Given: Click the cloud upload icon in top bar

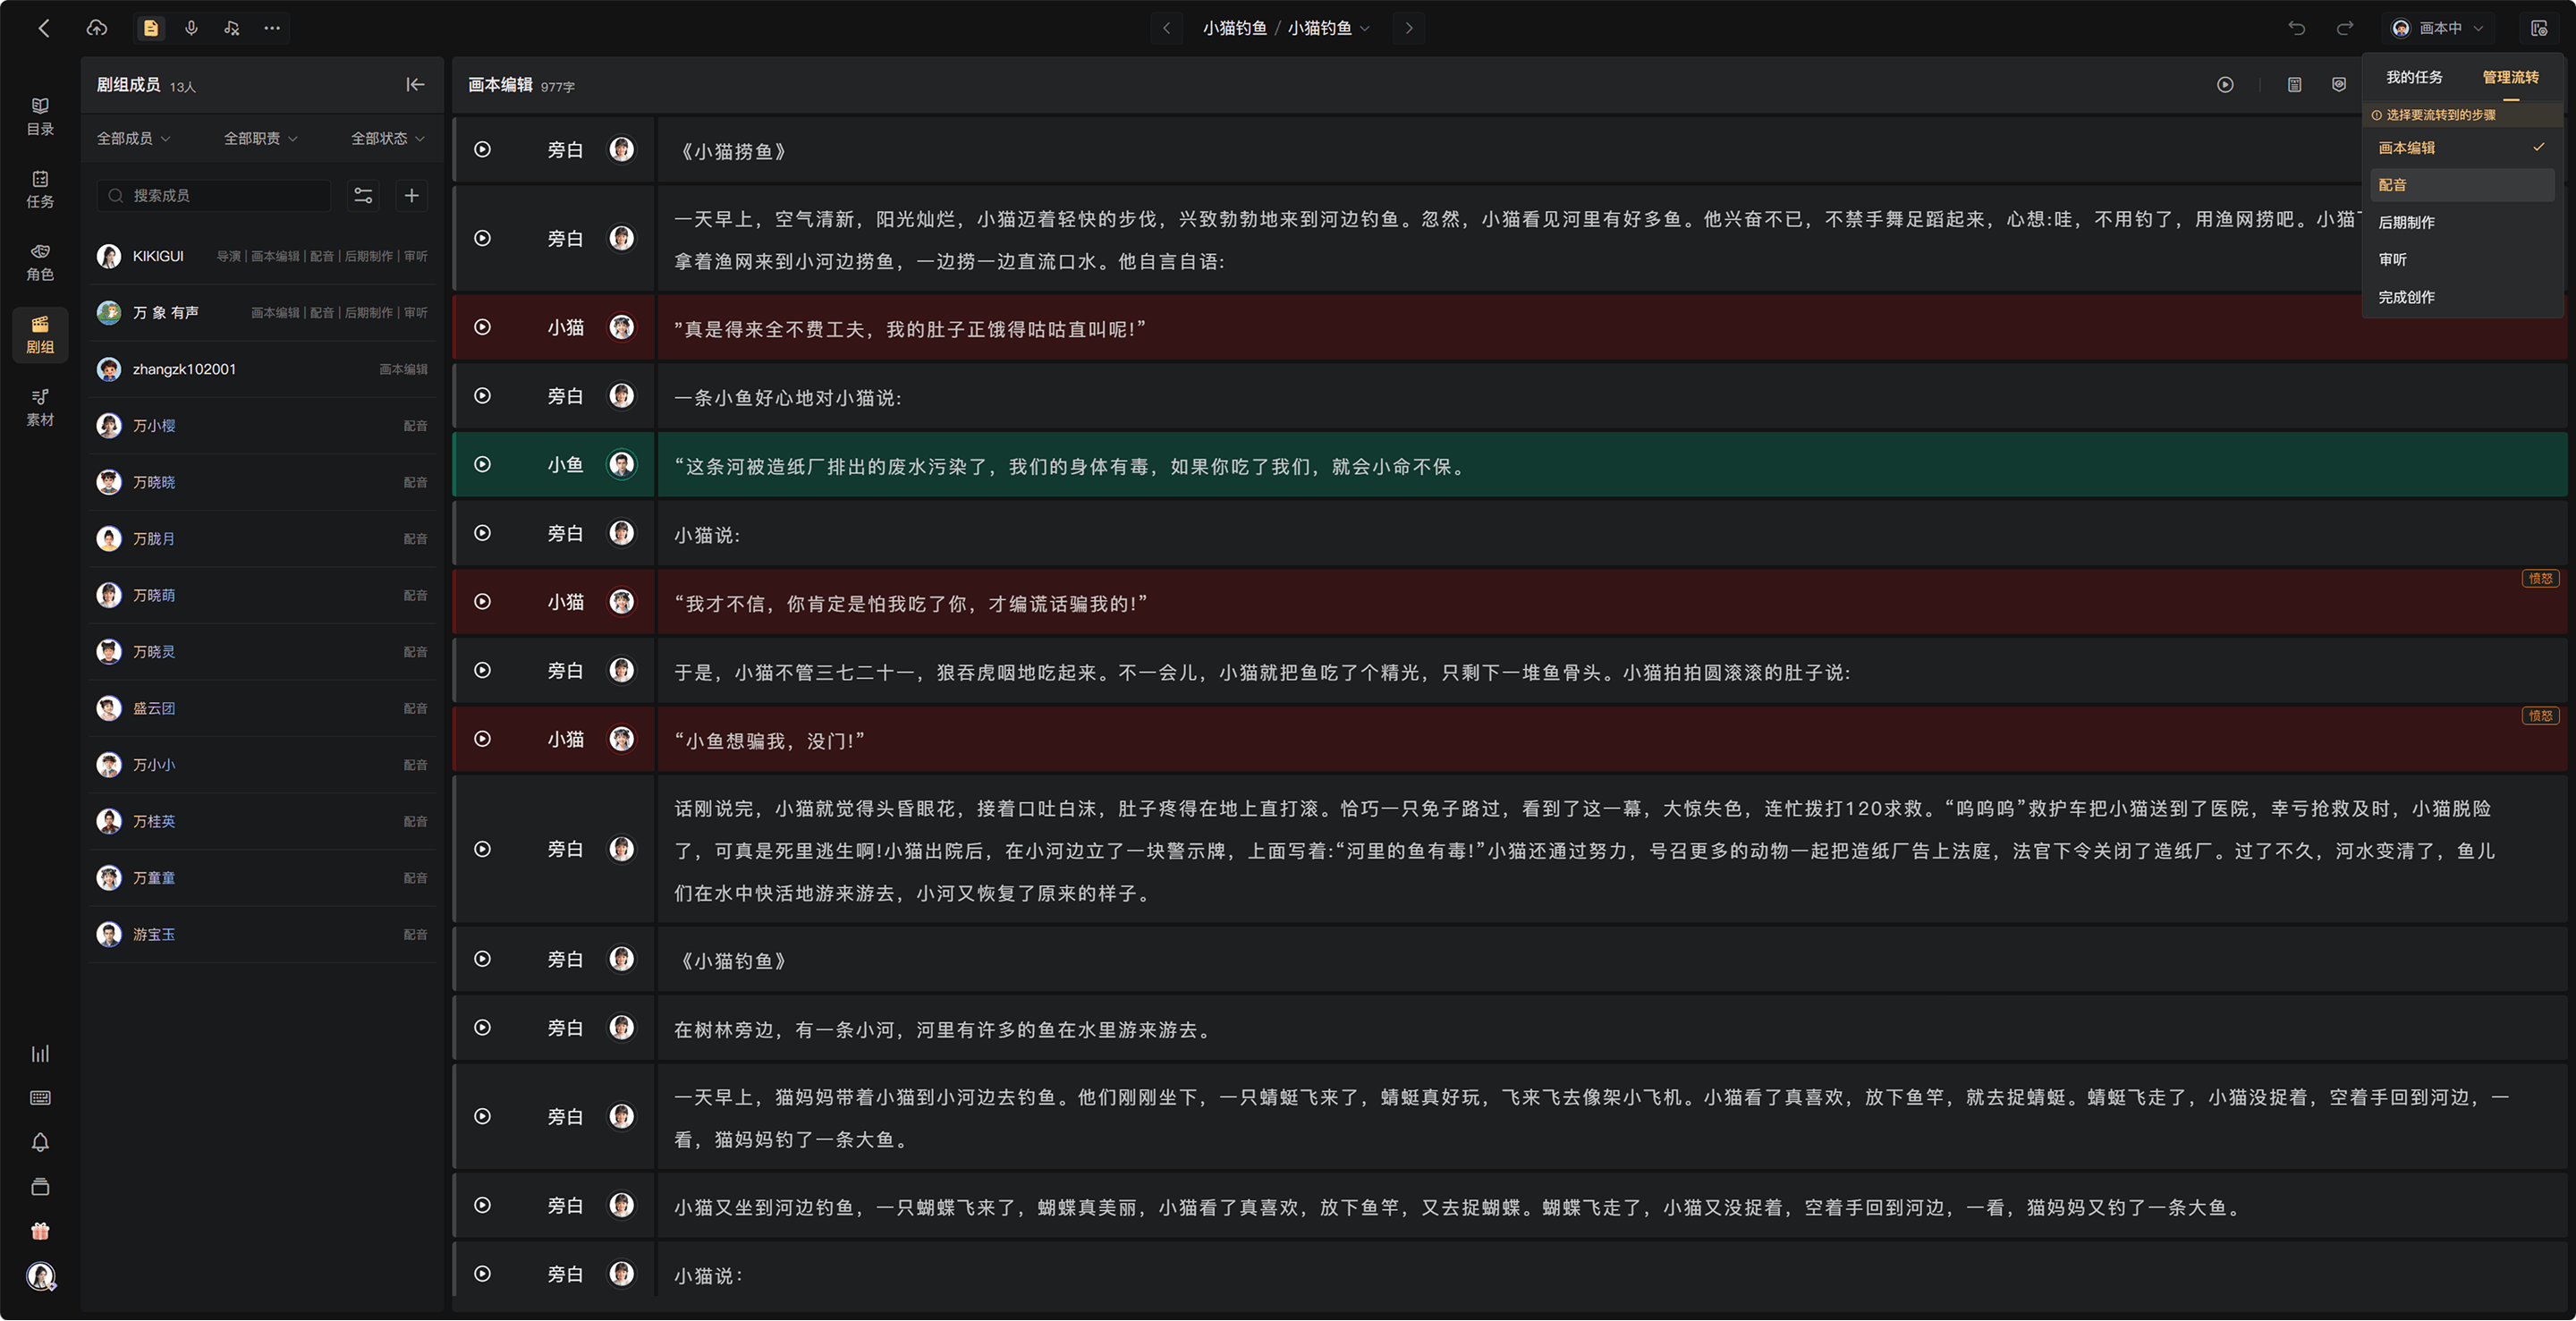Looking at the screenshot, I should 97,28.
